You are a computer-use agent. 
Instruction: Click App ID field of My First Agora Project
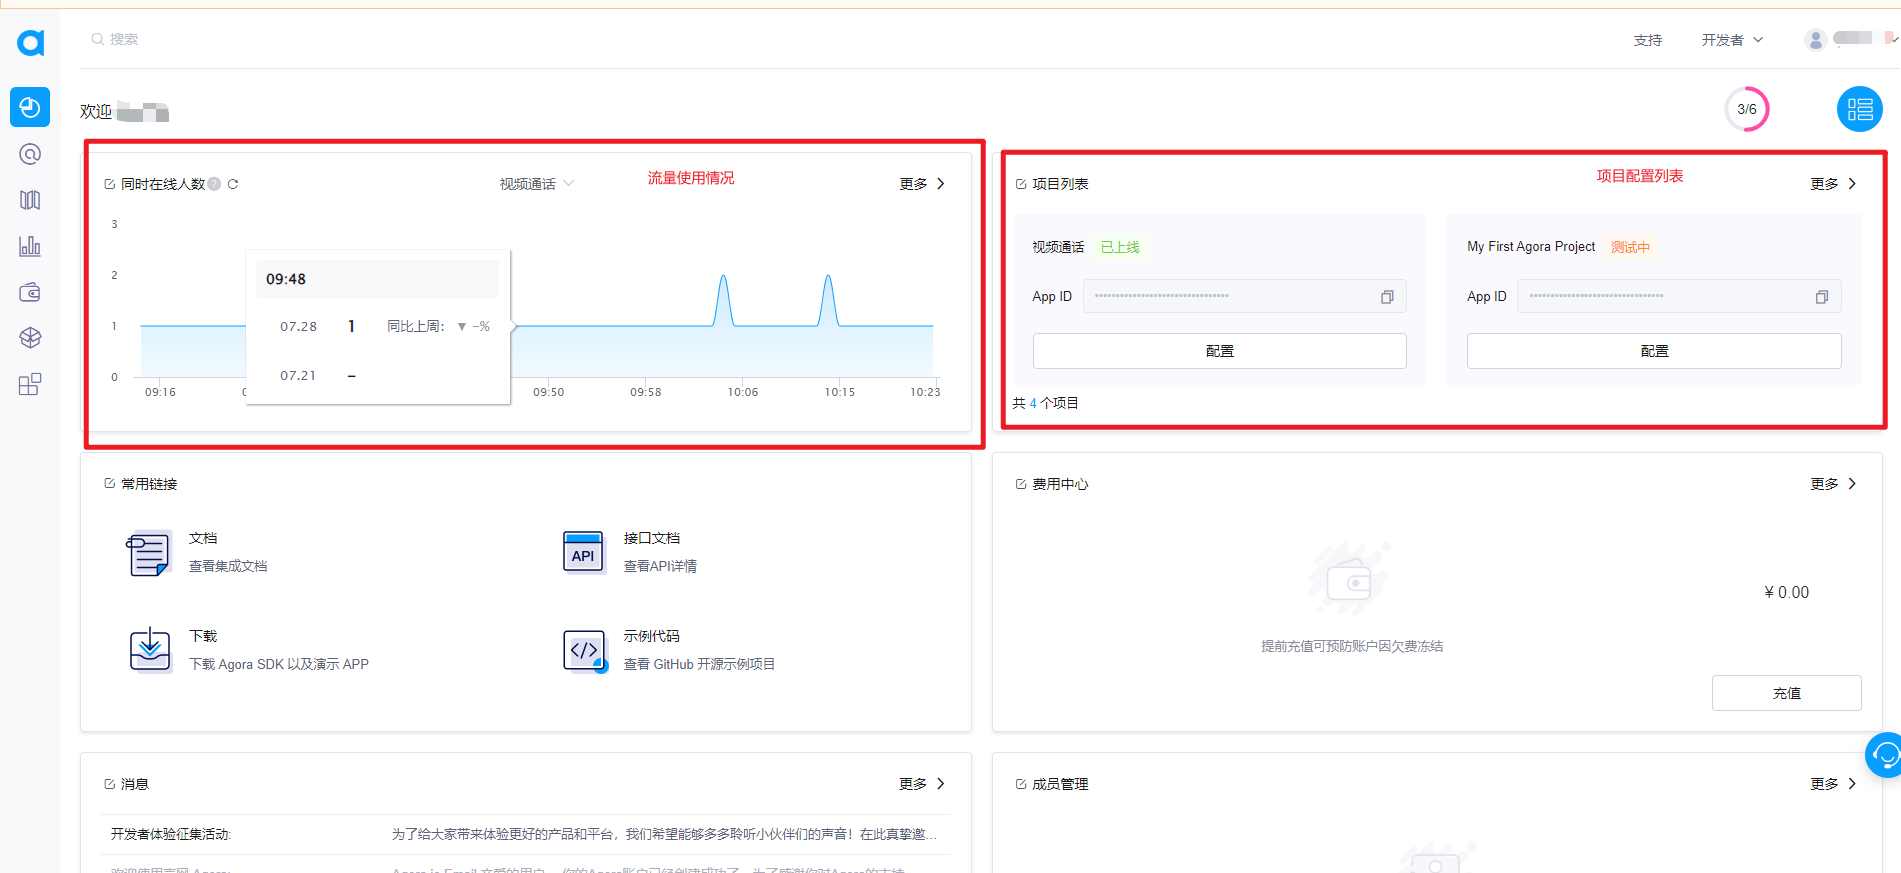tap(1678, 296)
